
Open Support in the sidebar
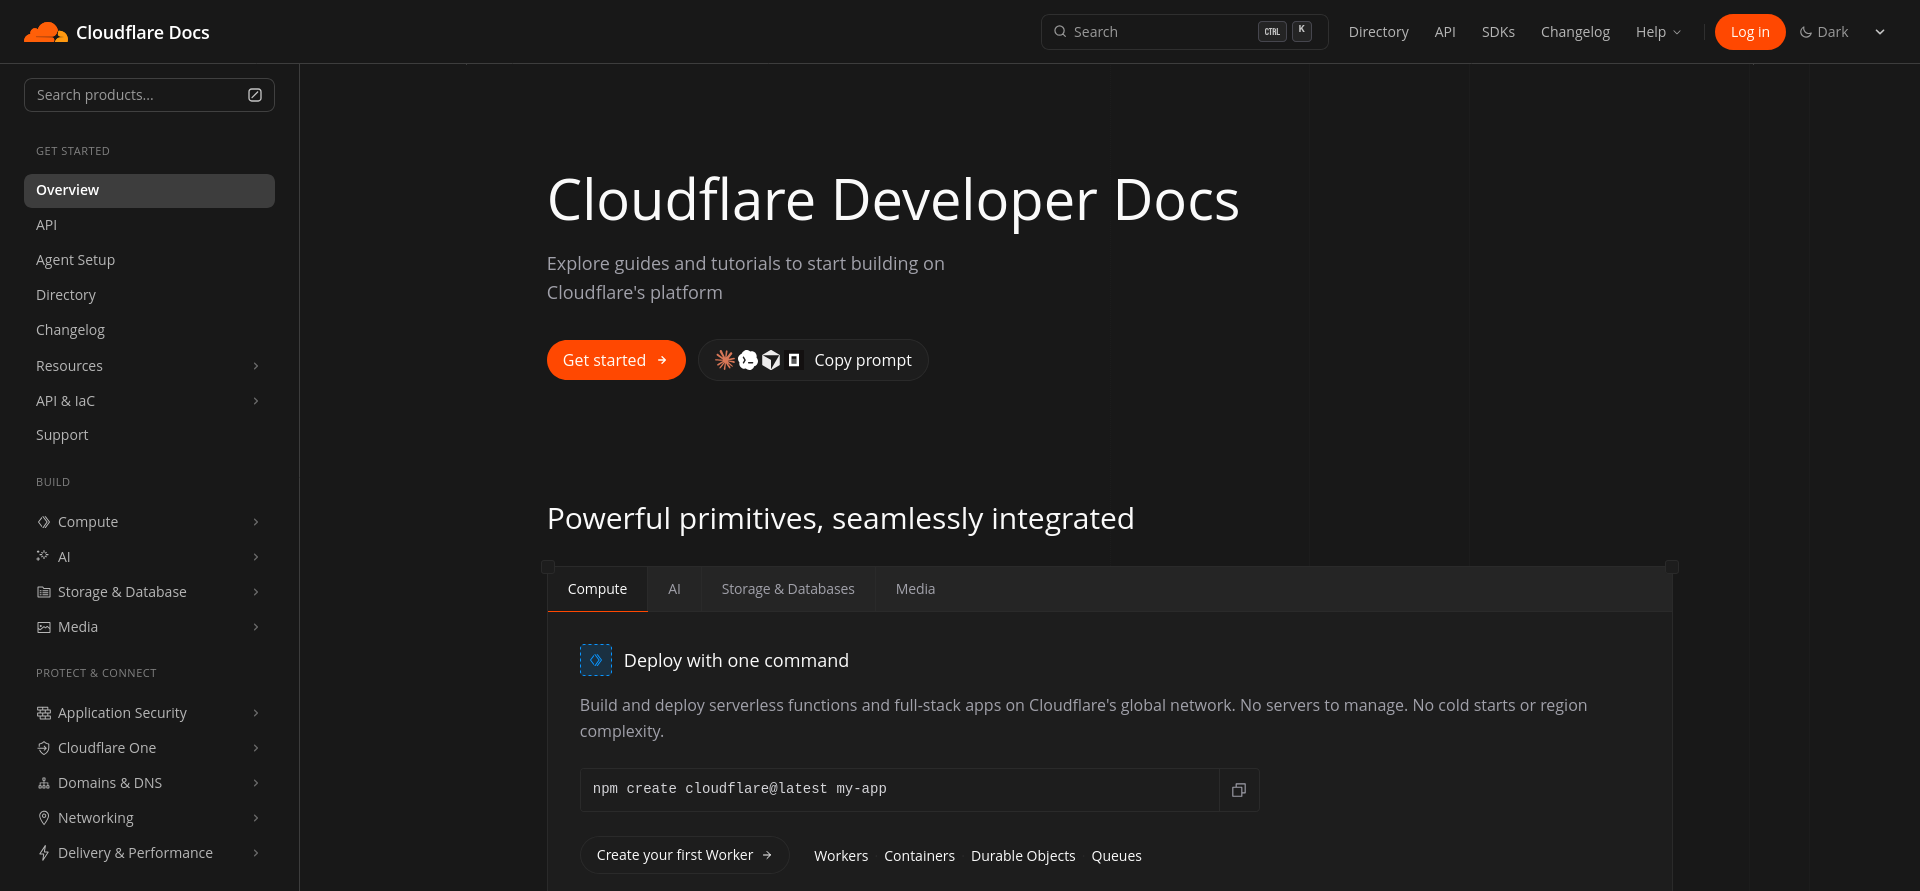(x=149, y=435)
